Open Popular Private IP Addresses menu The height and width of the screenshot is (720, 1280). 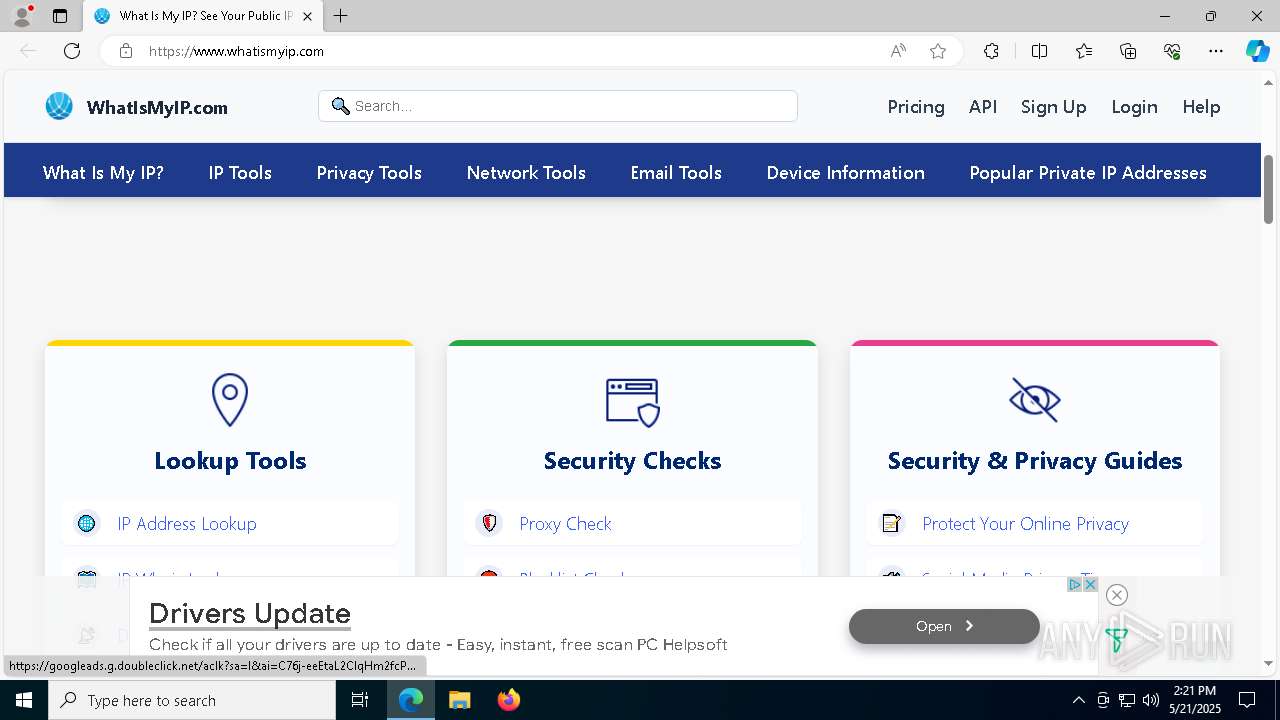(x=1088, y=173)
